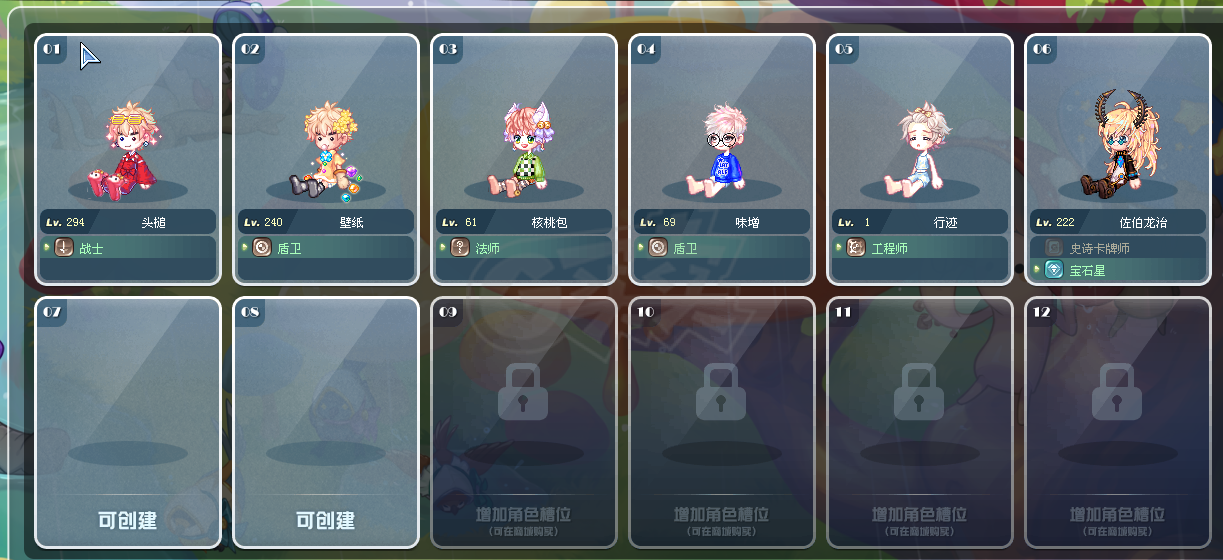Select the 头槌 character sprite in slot 01
The height and width of the screenshot is (560, 1223).
click(x=125, y=148)
